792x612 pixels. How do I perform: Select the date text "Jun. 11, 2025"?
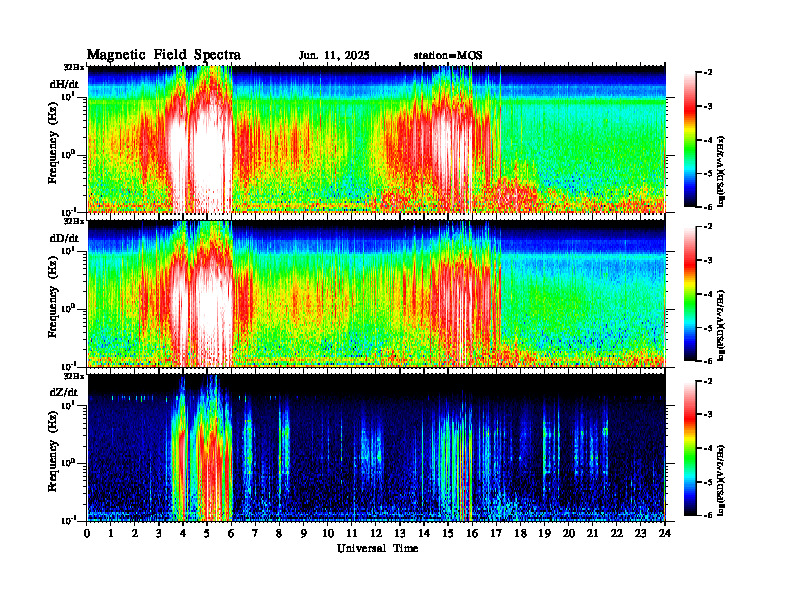334,56
